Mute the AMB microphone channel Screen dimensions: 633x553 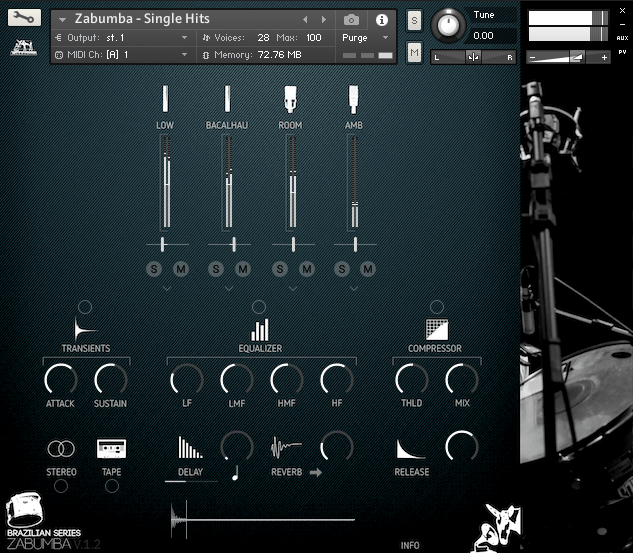click(367, 268)
